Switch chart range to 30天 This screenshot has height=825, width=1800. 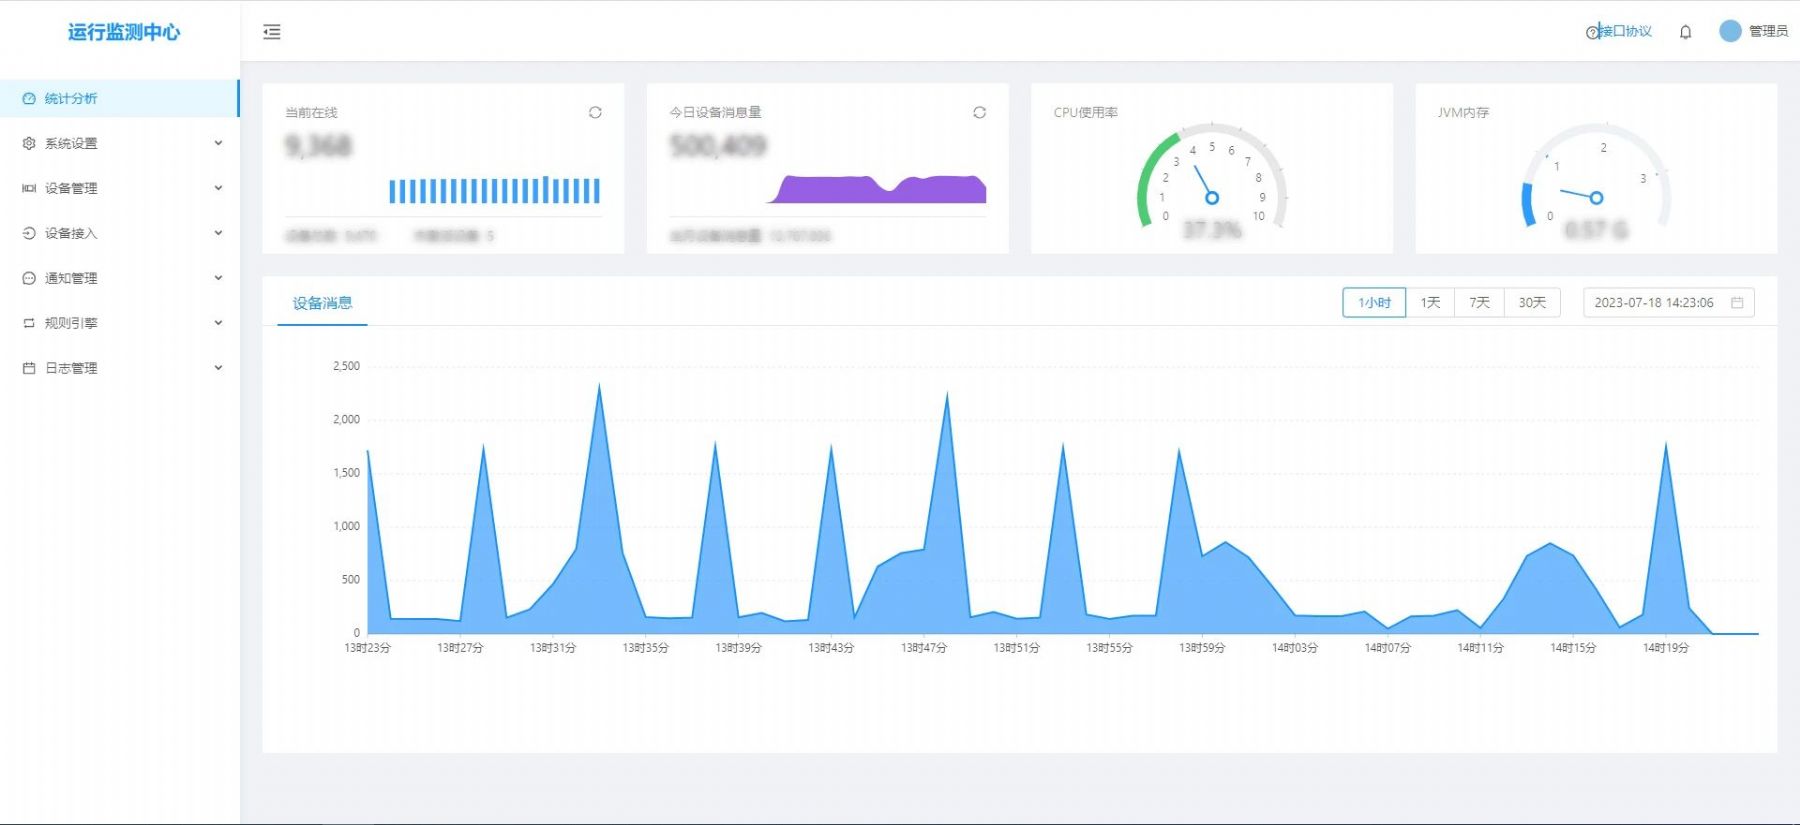coord(1532,303)
